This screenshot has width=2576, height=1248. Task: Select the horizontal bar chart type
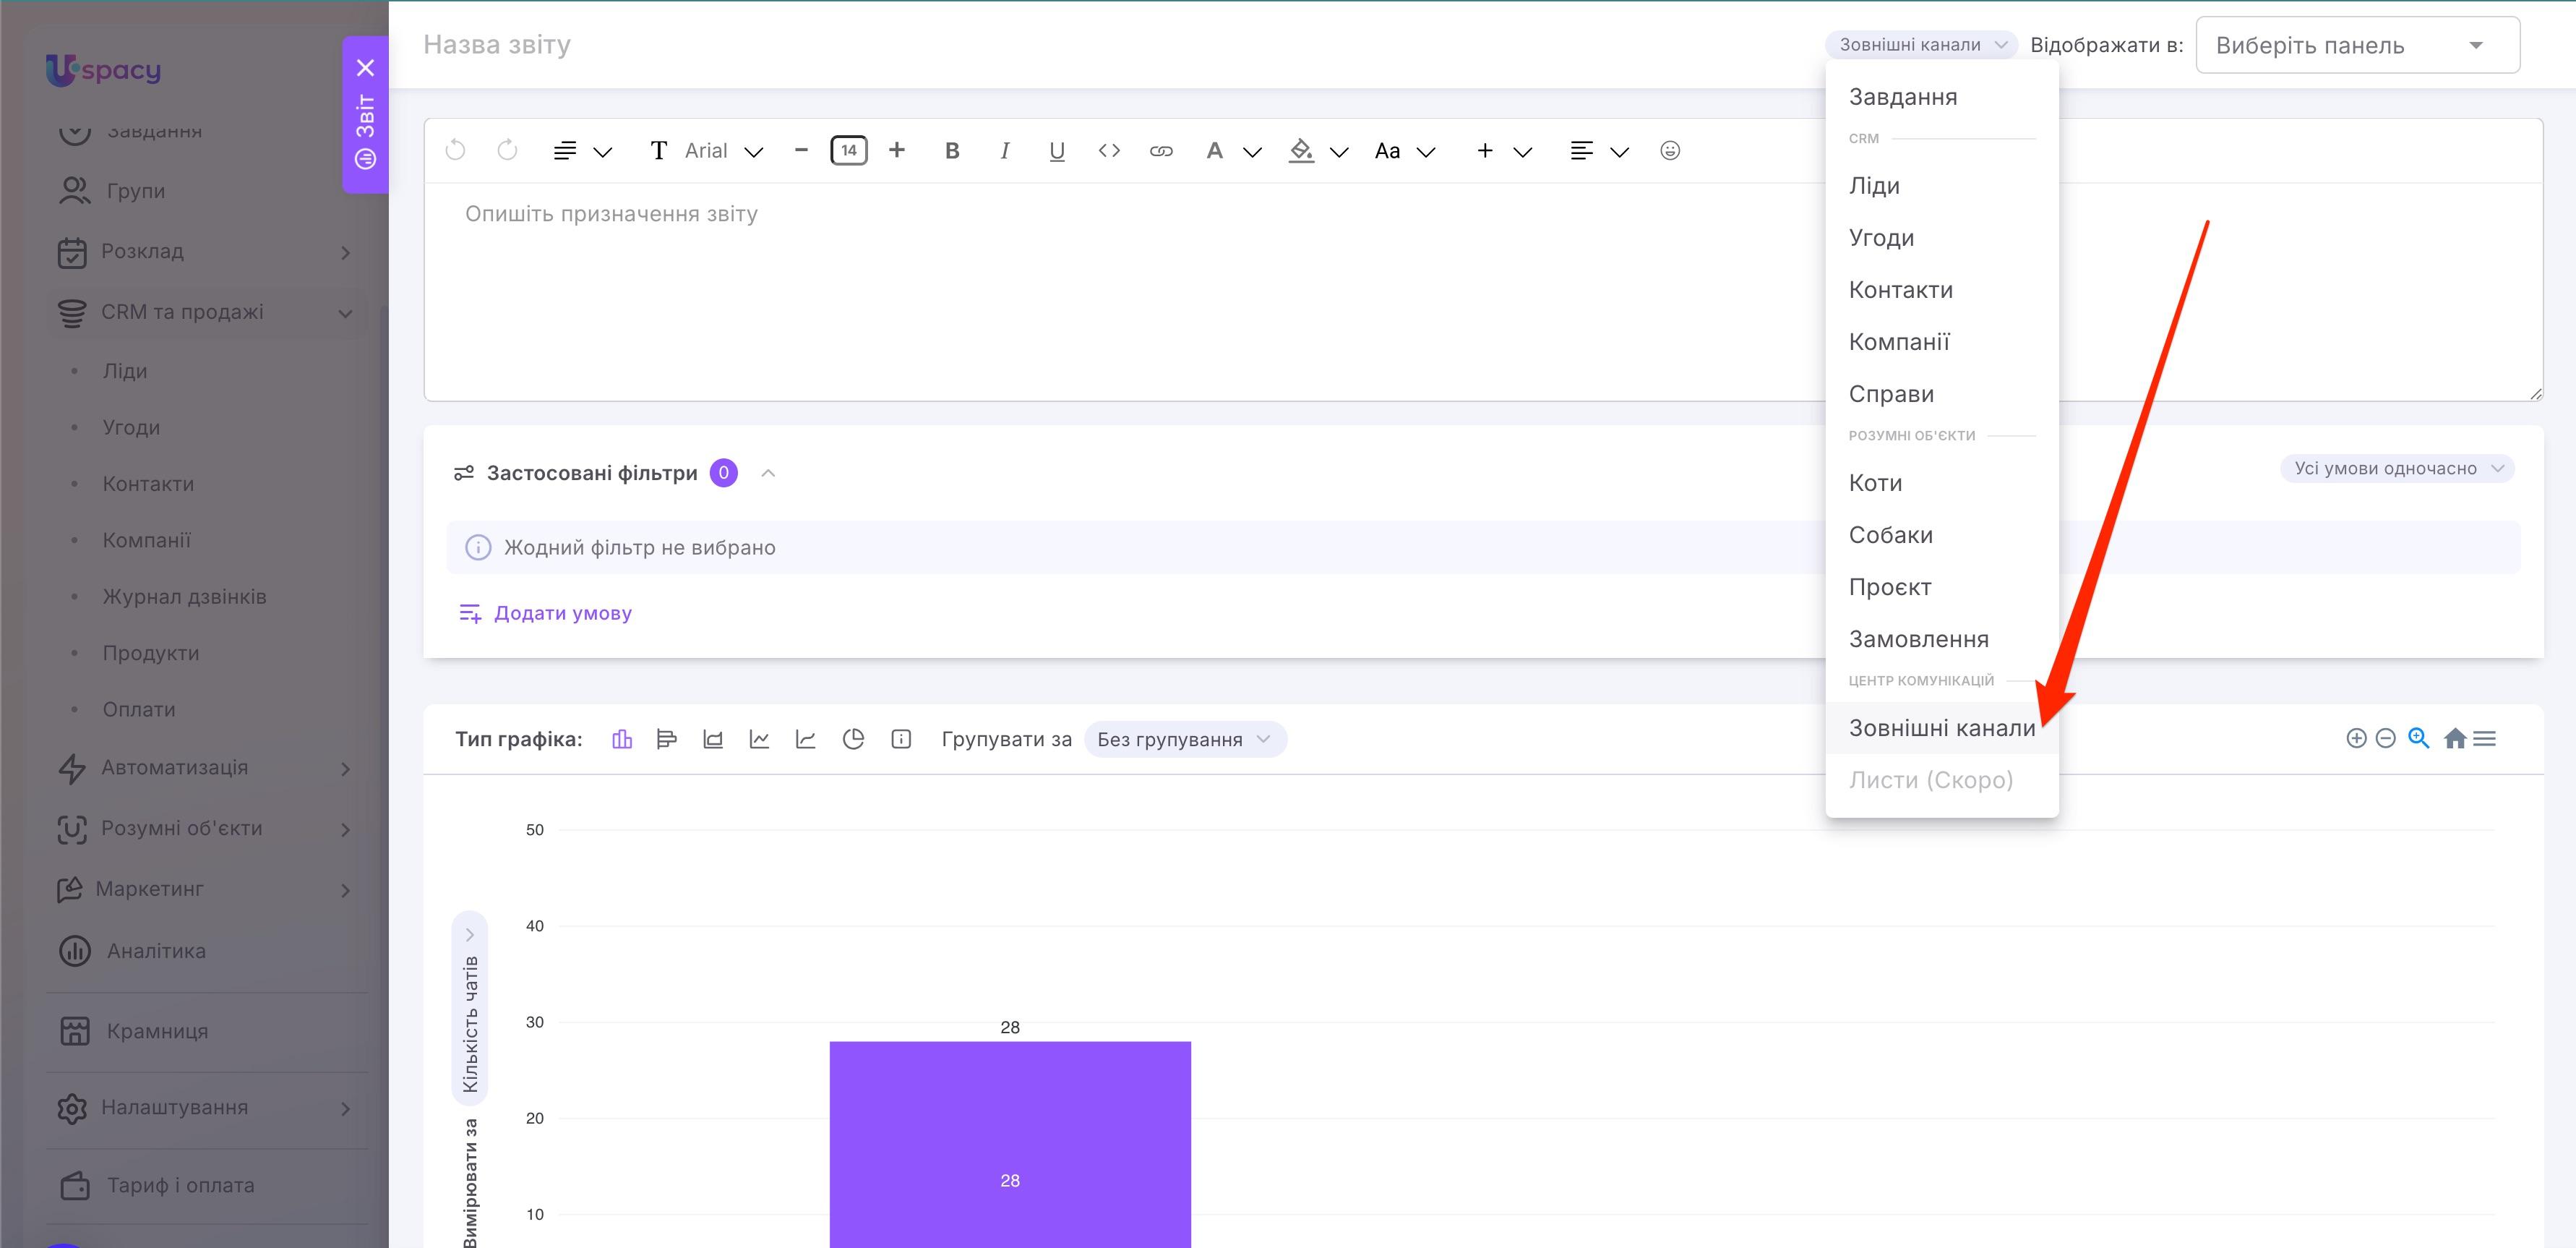pos(667,739)
